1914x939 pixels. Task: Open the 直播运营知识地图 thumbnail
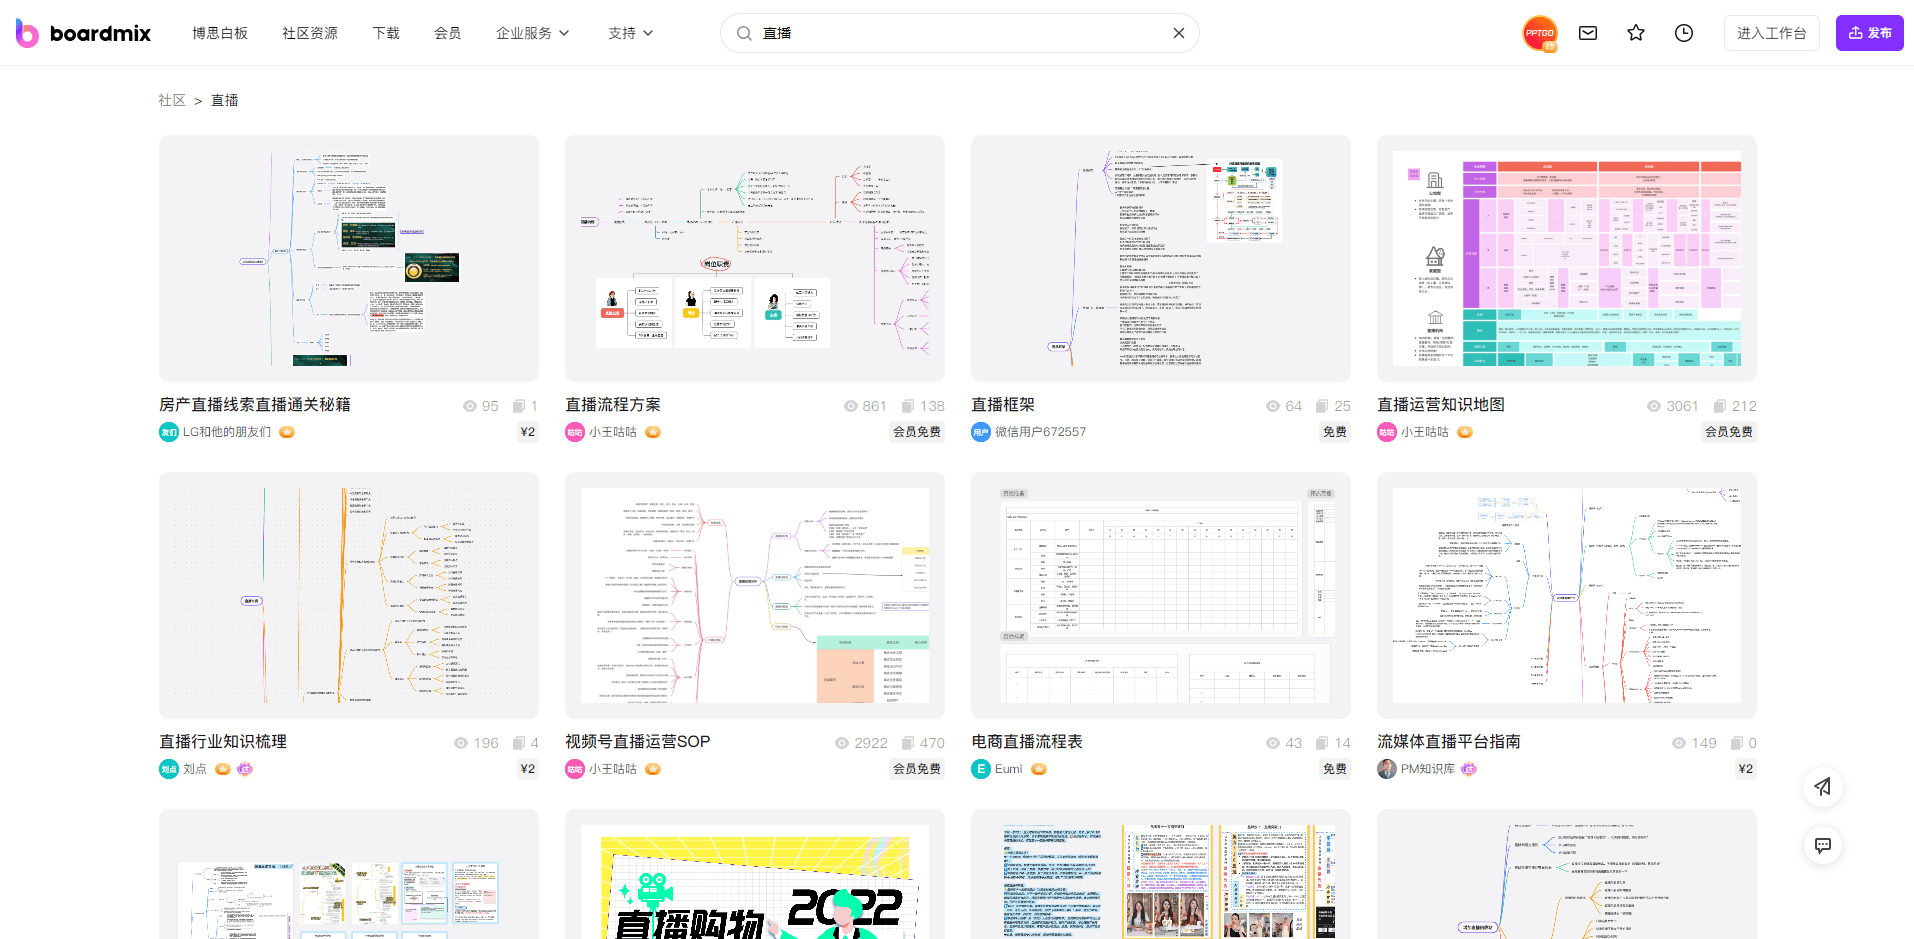(x=1566, y=258)
